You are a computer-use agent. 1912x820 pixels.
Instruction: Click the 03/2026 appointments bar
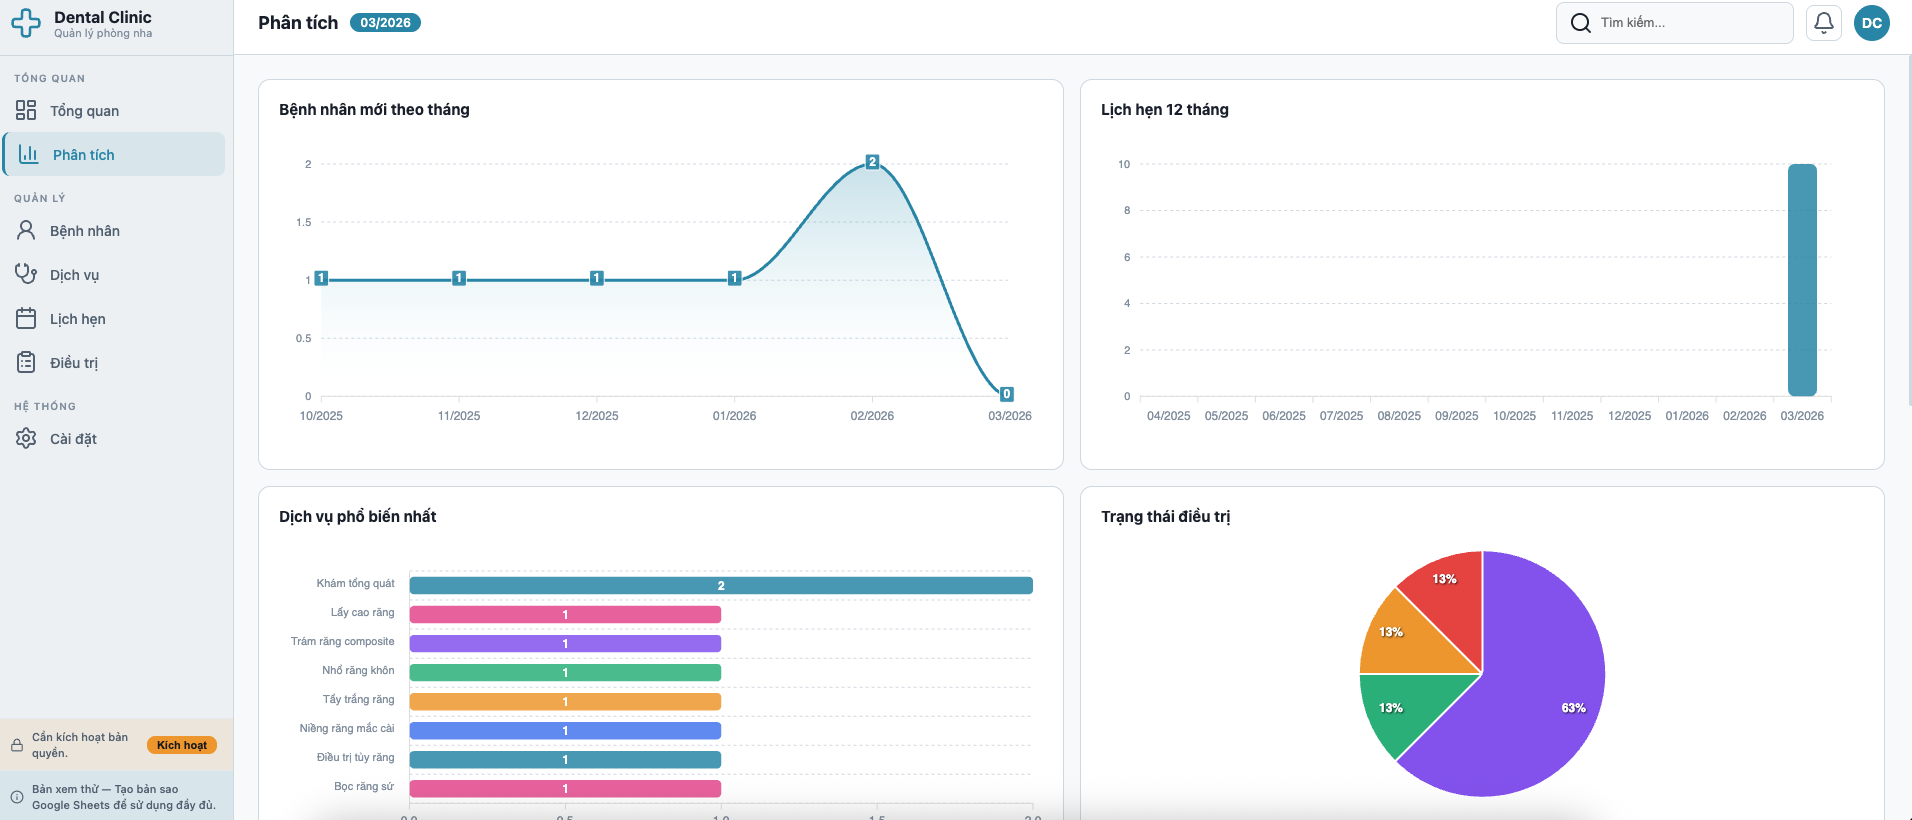click(x=1802, y=280)
